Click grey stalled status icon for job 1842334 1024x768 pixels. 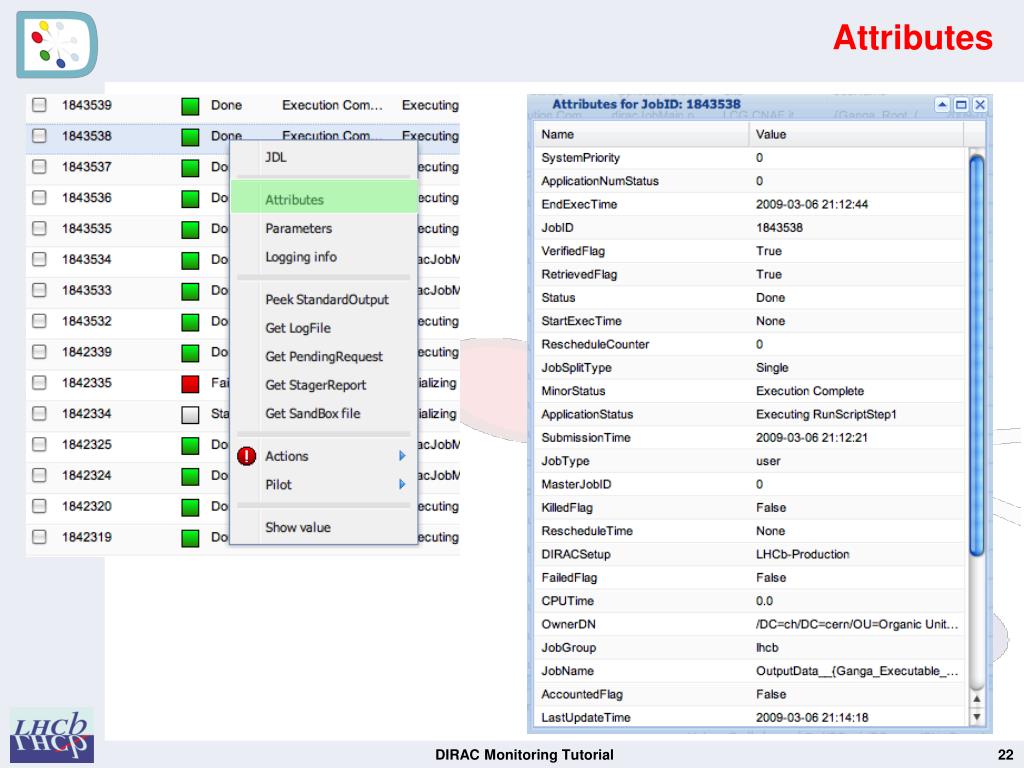click(190, 415)
